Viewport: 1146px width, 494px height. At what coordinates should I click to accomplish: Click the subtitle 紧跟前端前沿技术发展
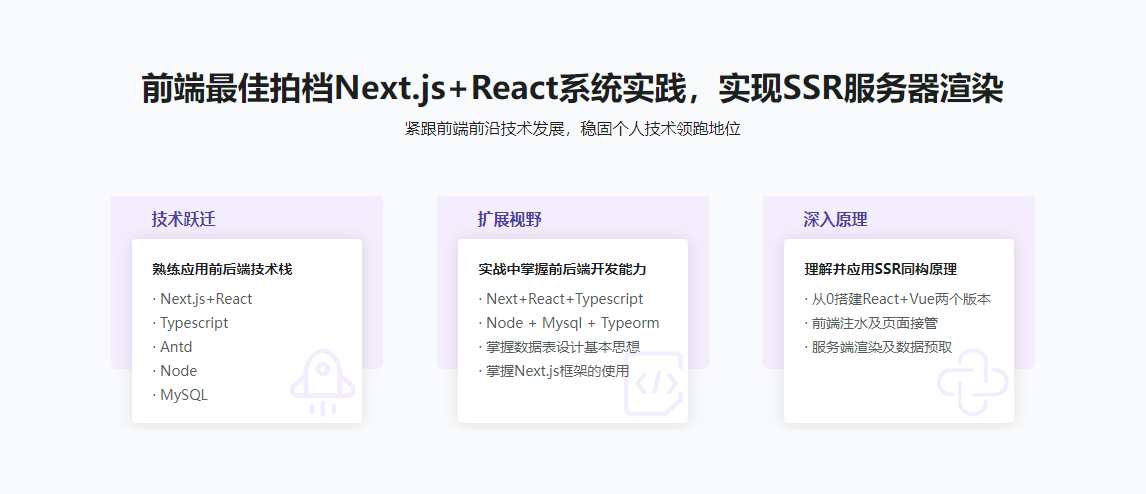pyautogui.click(x=572, y=129)
